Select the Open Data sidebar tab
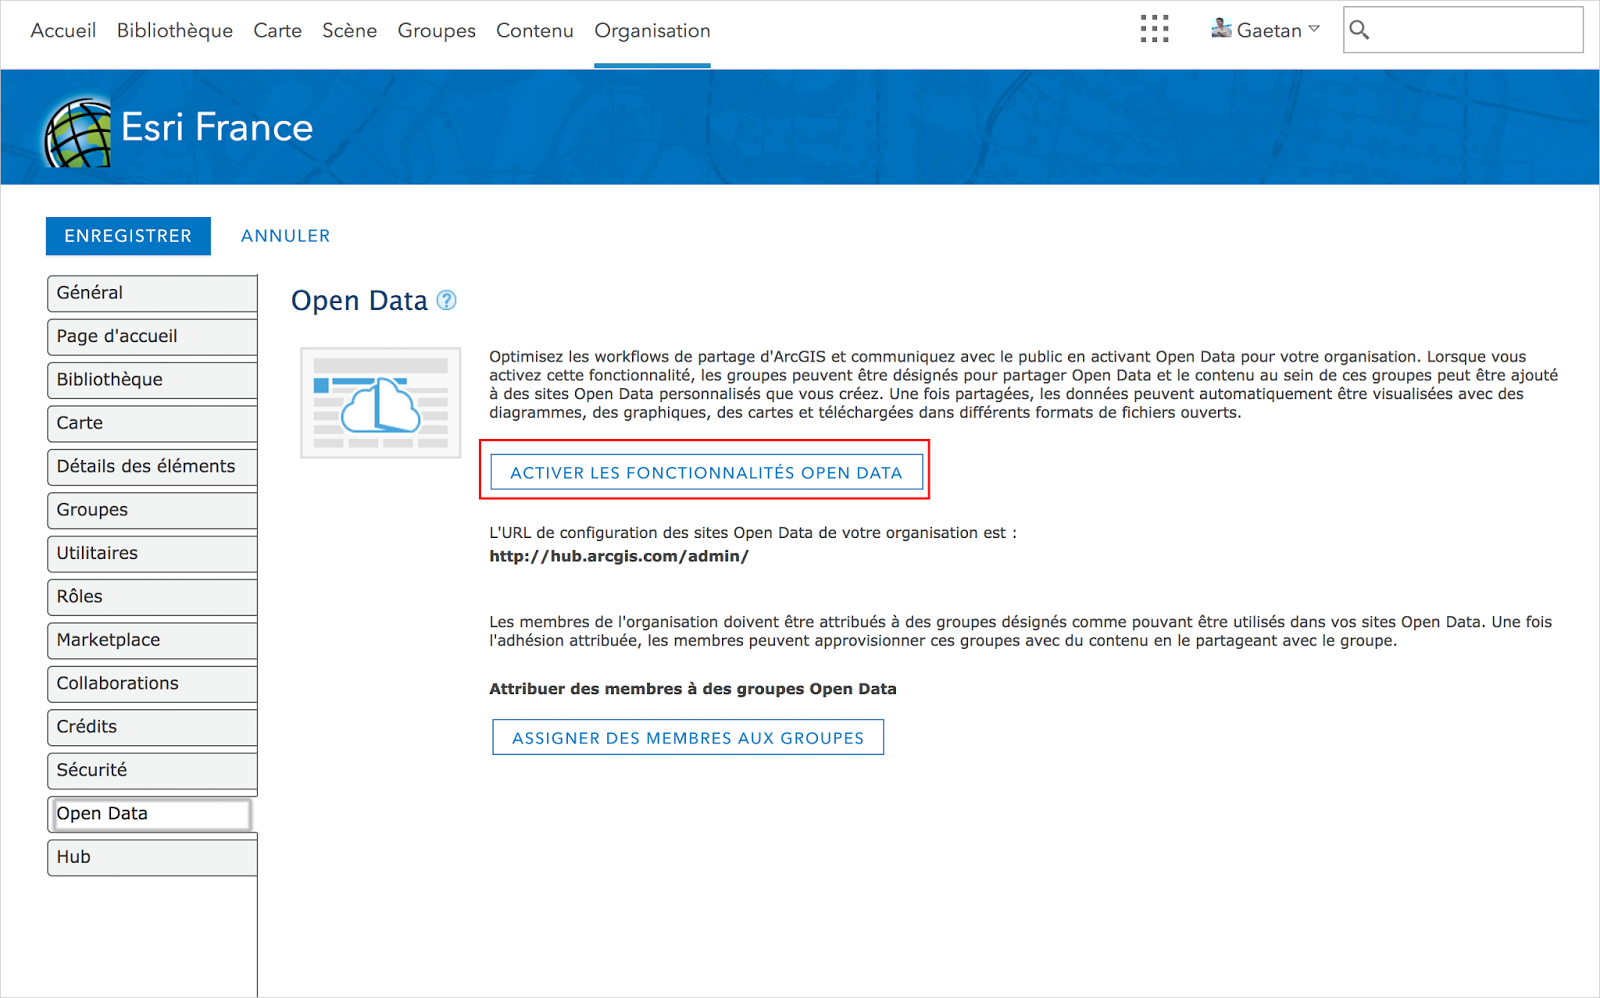 [150, 814]
